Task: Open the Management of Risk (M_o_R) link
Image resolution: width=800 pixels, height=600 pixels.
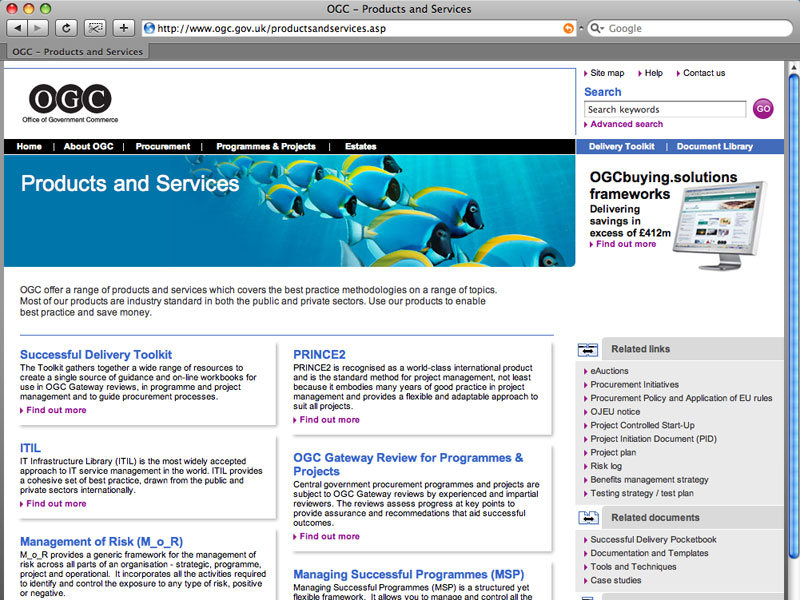Action: point(102,541)
